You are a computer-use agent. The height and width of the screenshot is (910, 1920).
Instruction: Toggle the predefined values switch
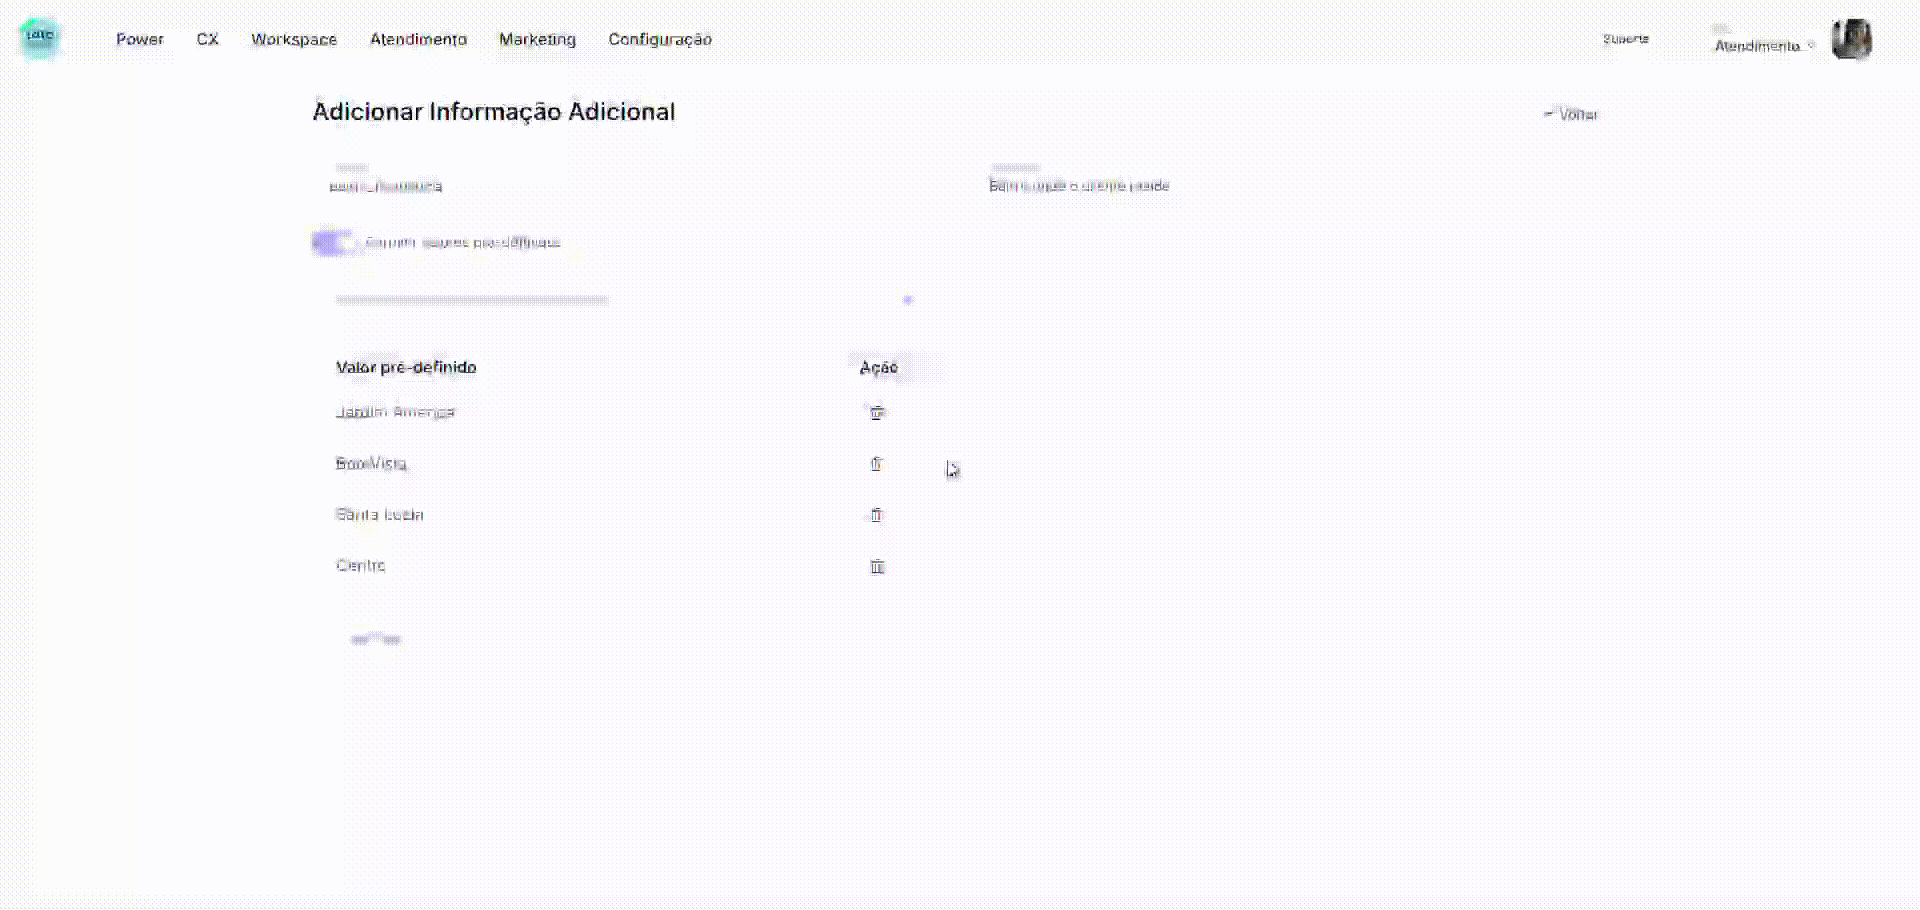pos(333,243)
